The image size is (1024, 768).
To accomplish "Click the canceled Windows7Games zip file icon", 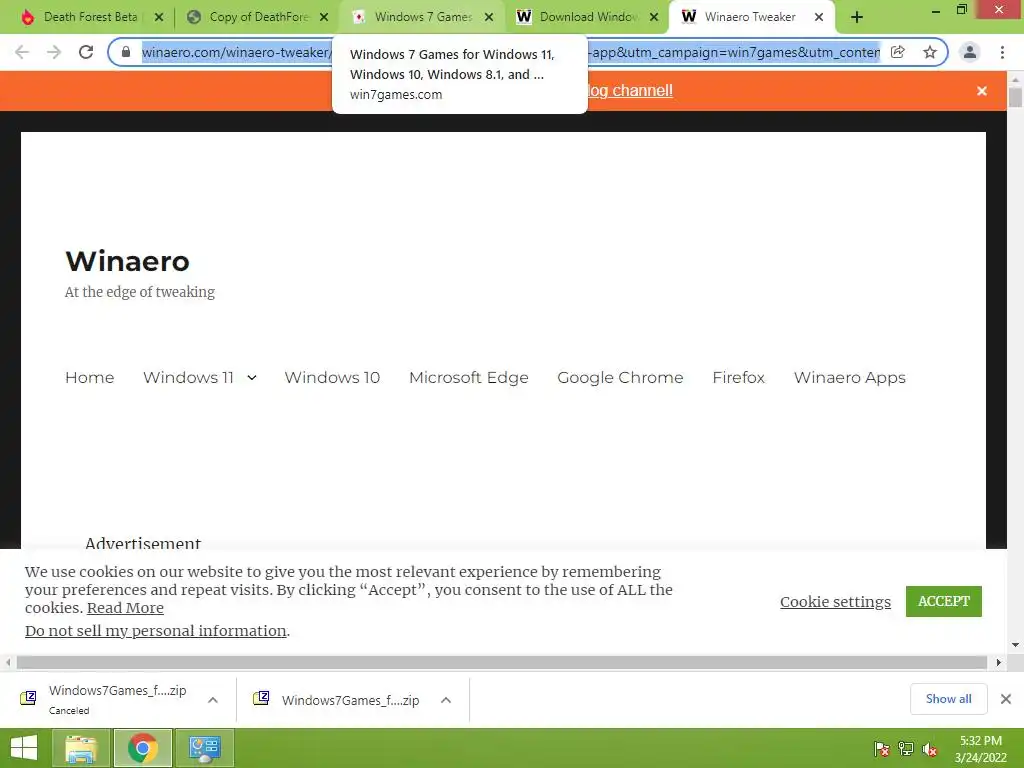I will tap(28, 698).
